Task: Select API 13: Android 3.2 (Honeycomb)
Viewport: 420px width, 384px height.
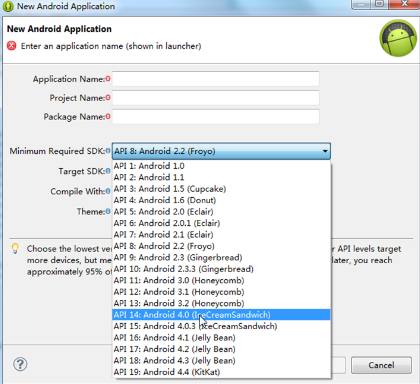Action: point(221,303)
